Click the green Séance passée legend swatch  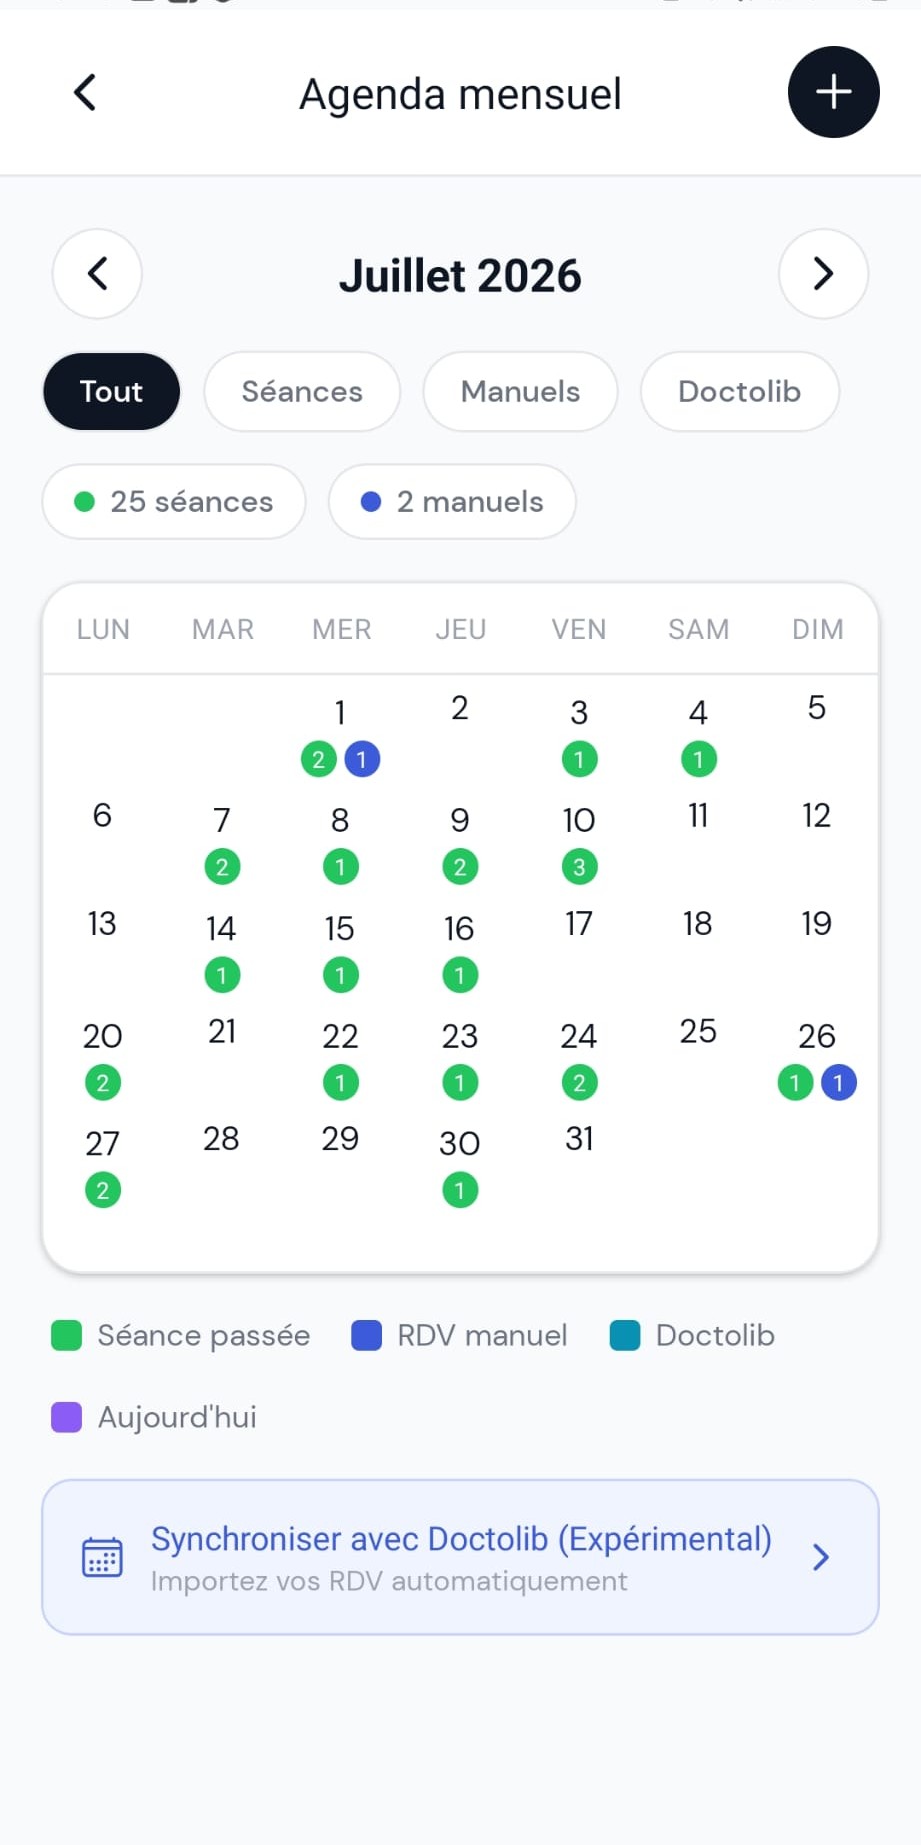(x=66, y=1335)
